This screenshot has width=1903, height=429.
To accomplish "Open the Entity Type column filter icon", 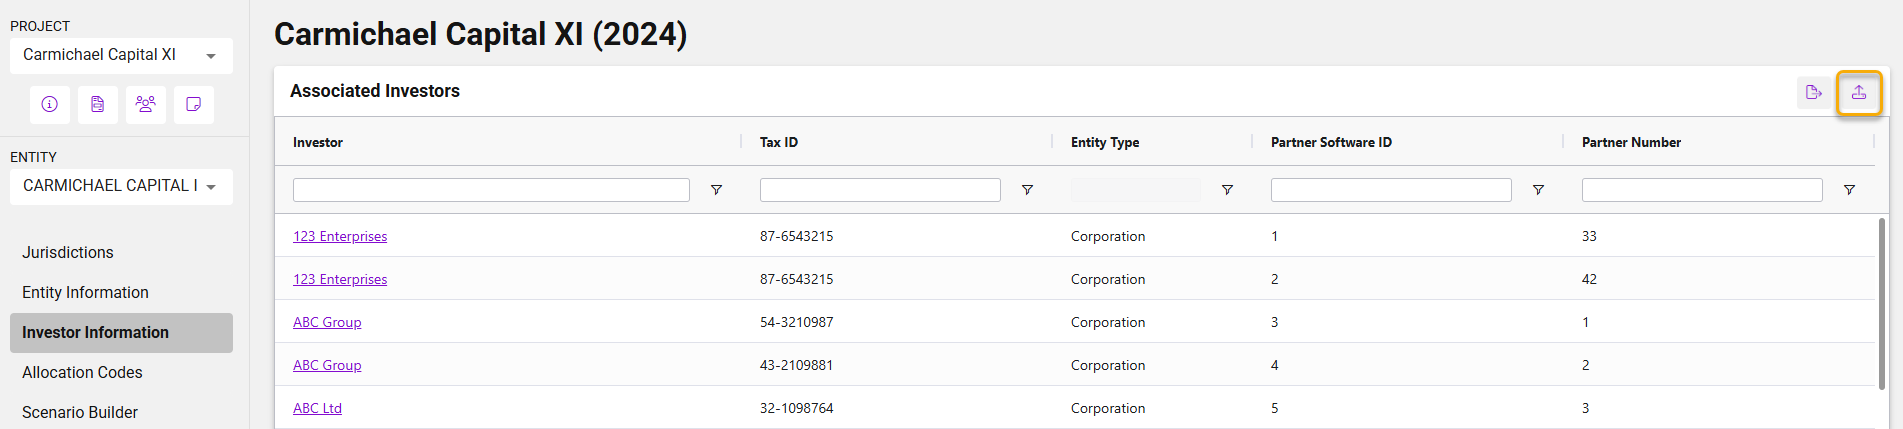I will coord(1227,190).
